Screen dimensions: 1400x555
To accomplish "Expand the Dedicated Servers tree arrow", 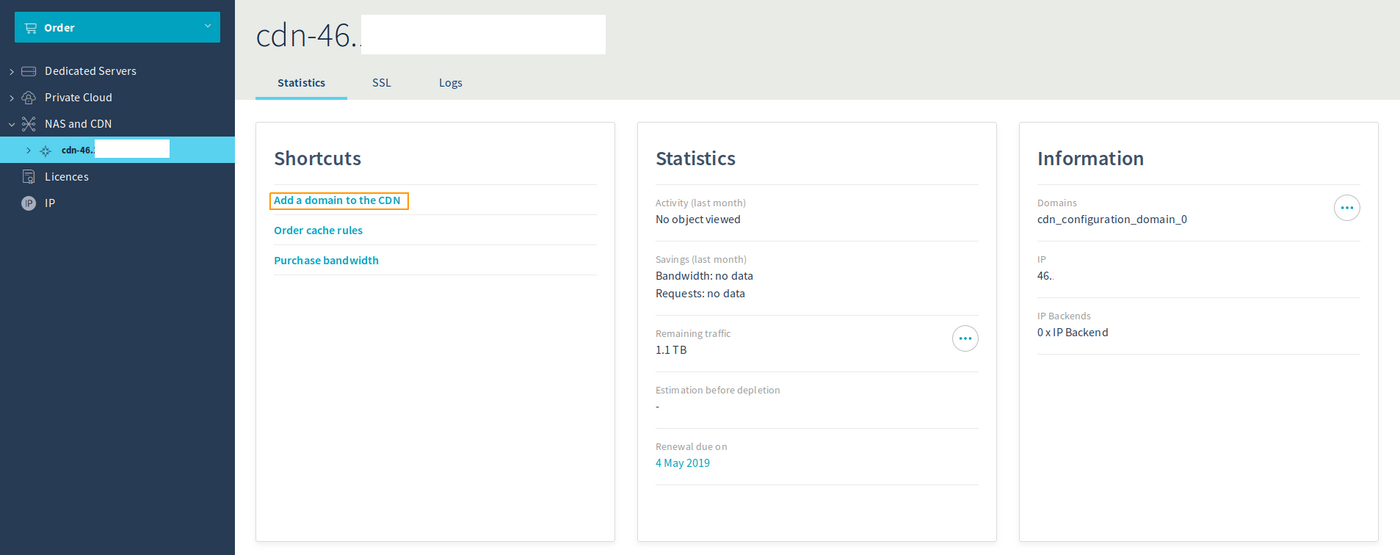I will (x=12, y=71).
